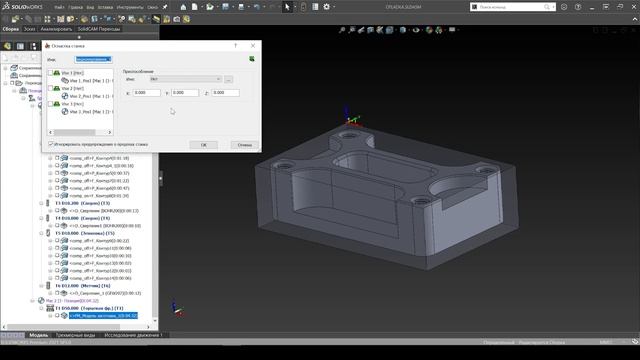This screenshot has width=640, height=360.
Task: Click the camera icon in the assembly toolbar
Action: [177, 19]
